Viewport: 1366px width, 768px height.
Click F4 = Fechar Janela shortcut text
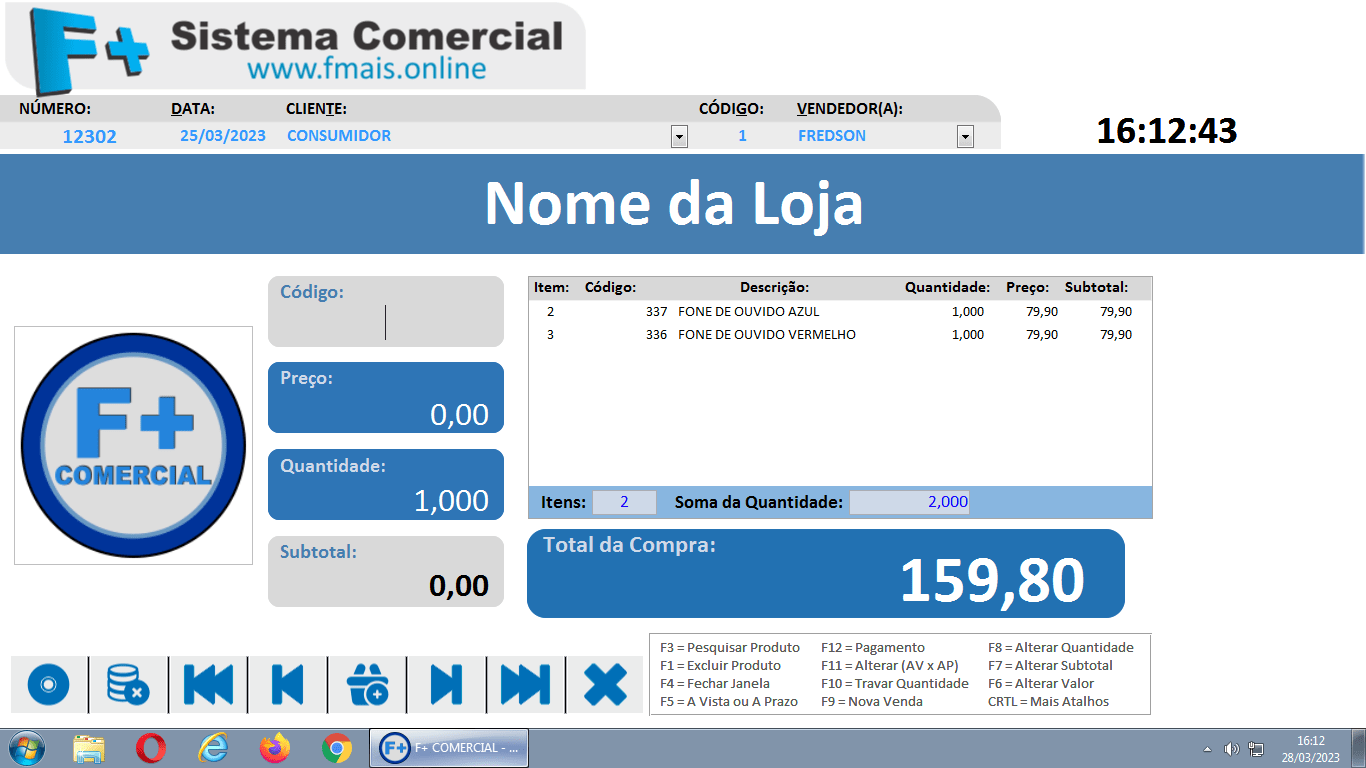715,684
